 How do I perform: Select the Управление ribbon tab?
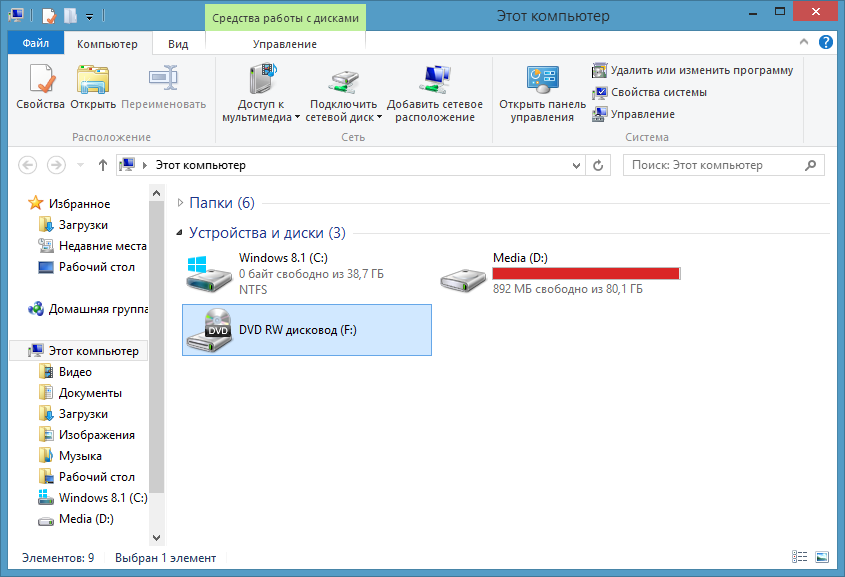coord(285,44)
